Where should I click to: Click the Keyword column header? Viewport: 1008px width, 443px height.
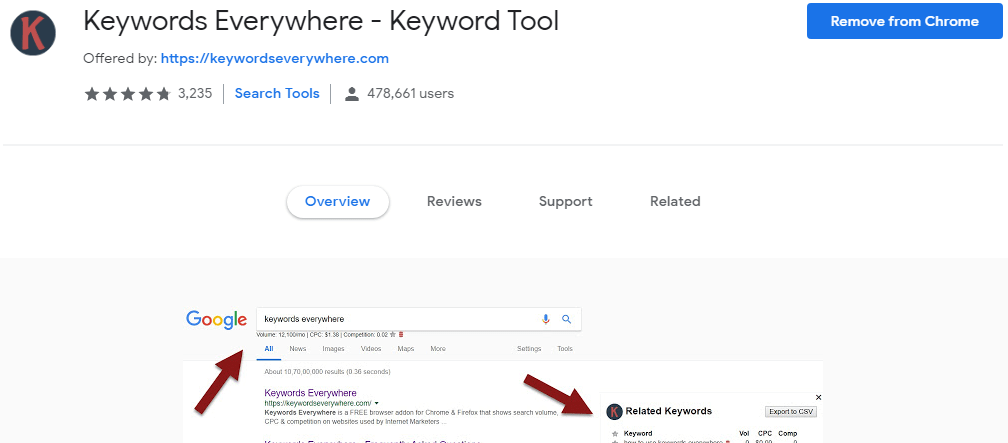[x=638, y=434]
